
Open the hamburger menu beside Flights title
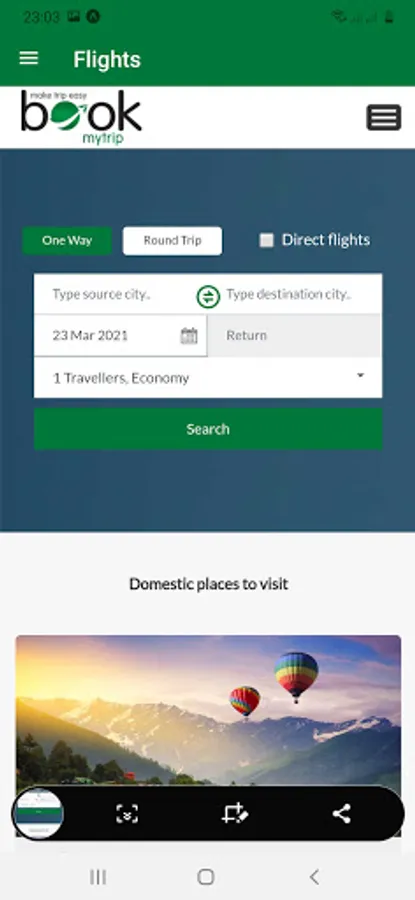29,59
